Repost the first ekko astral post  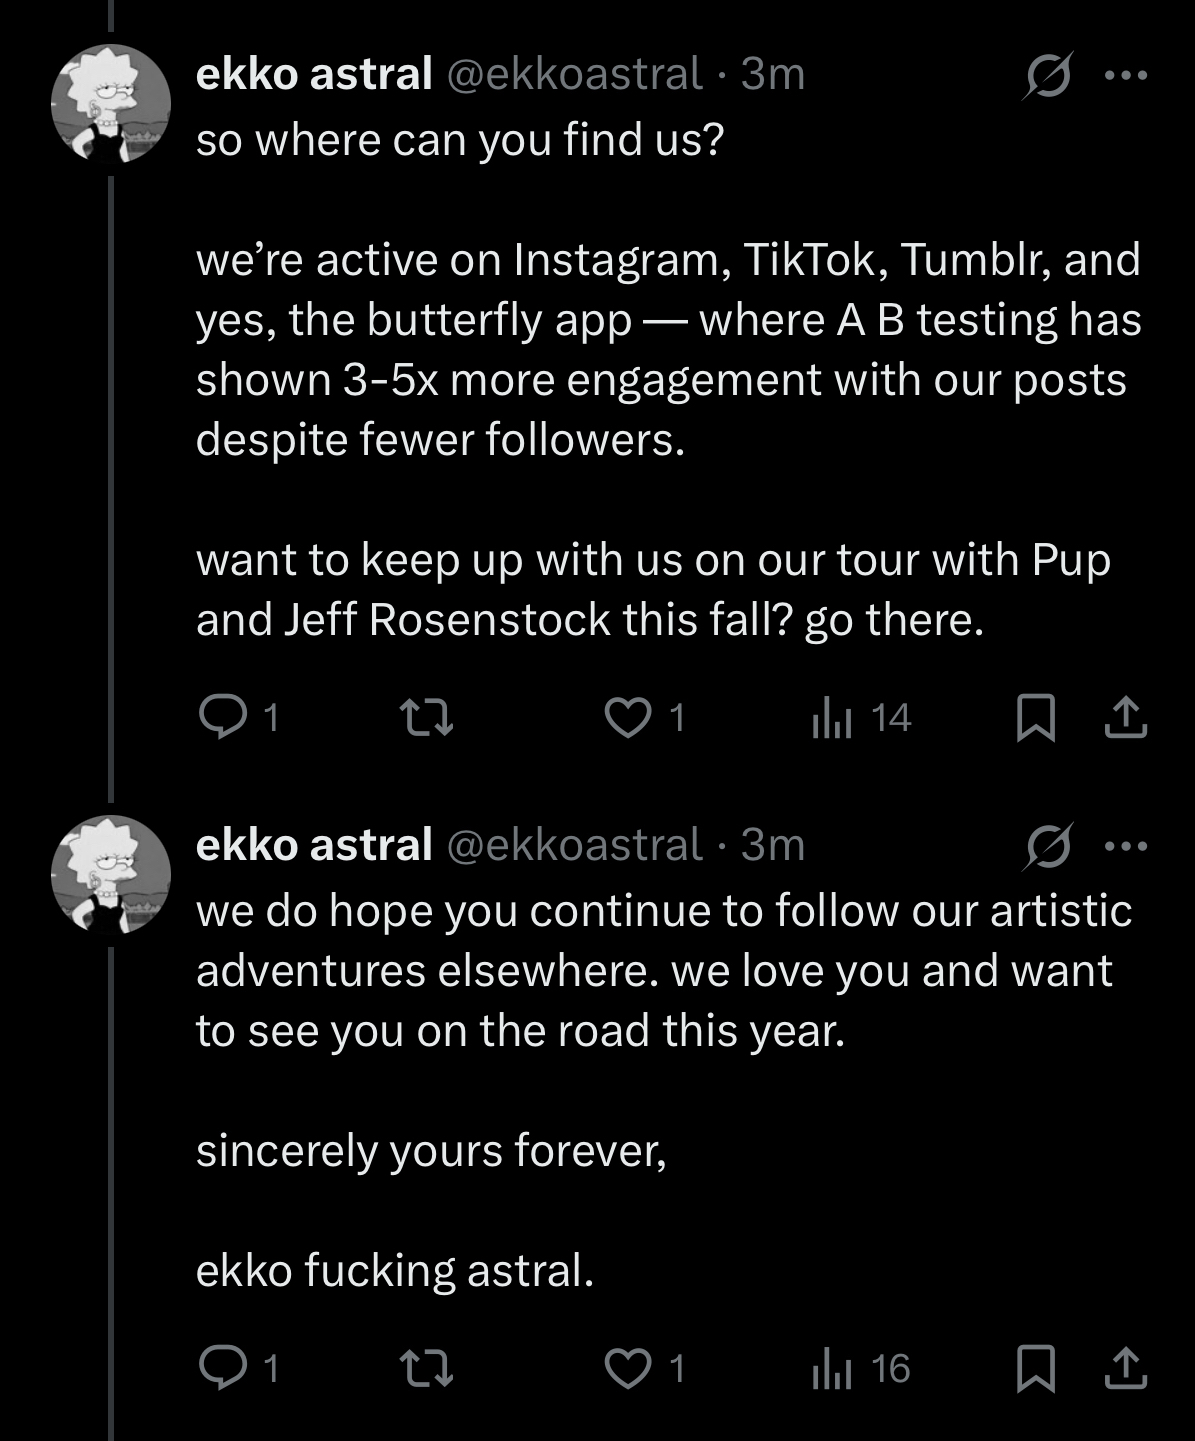tap(426, 717)
